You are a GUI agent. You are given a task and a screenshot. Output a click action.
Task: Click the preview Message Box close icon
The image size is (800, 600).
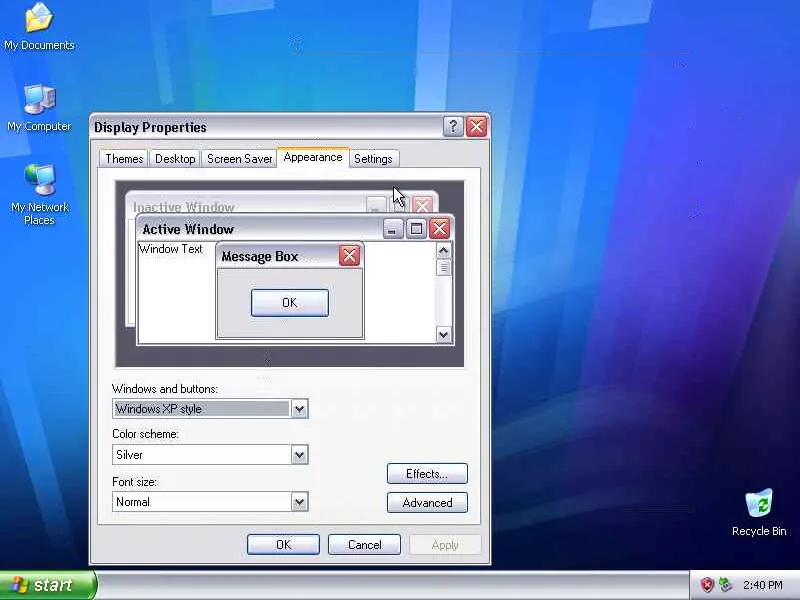point(349,256)
